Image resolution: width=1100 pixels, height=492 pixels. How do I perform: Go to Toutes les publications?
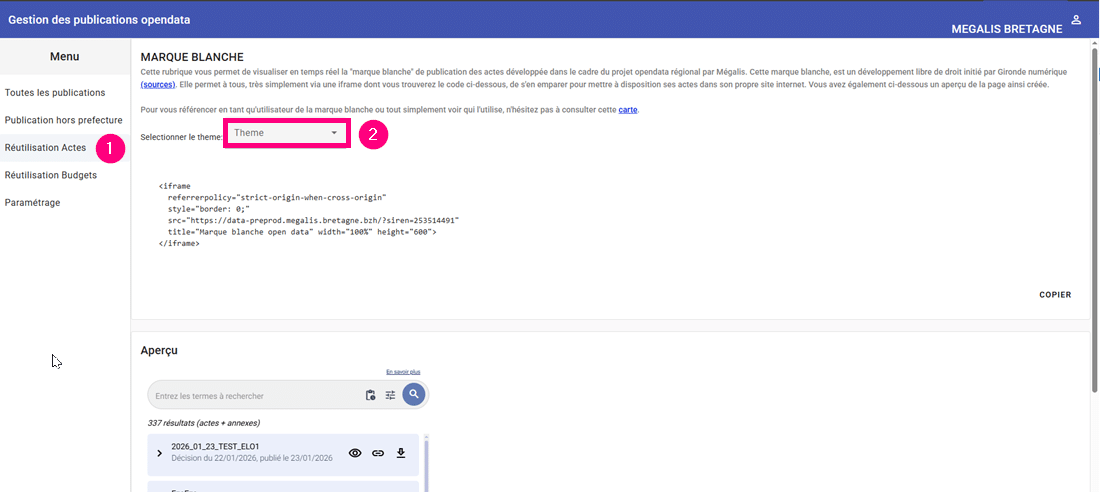click(x=55, y=93)
